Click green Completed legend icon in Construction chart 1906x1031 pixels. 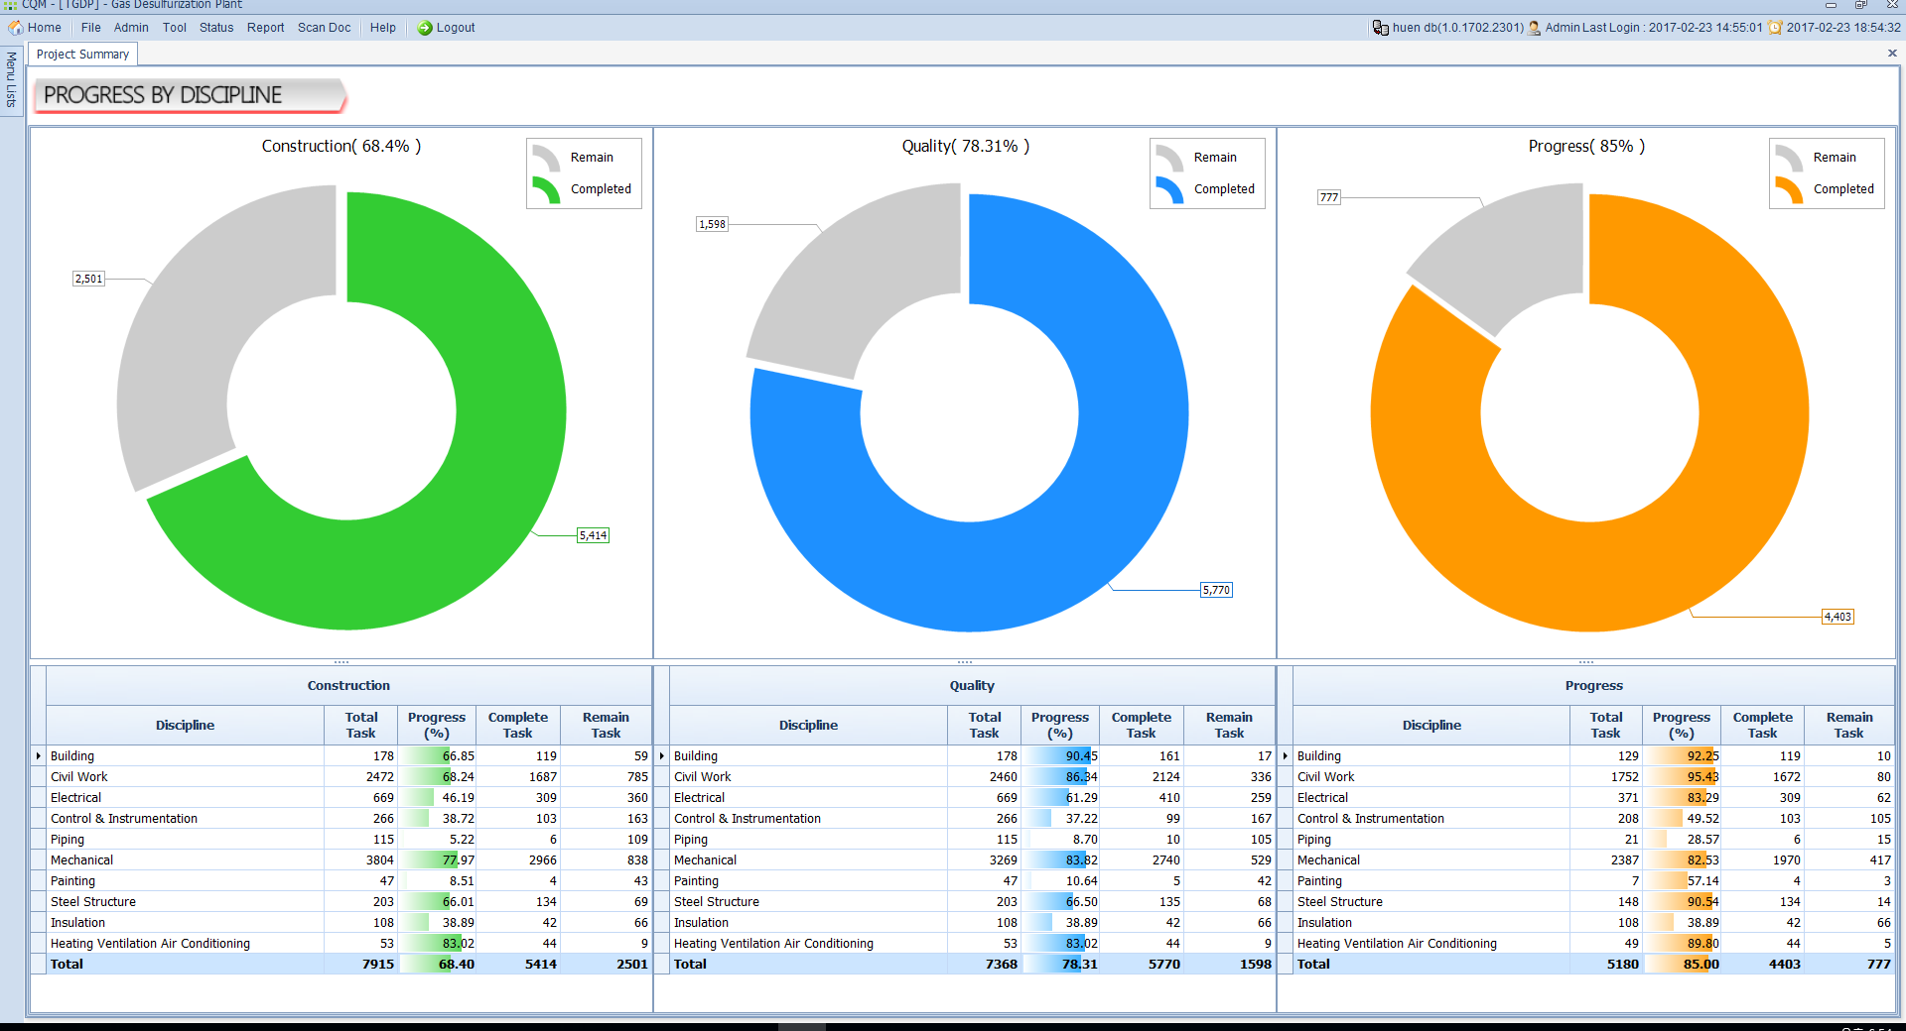pyautogui.click(x=546, y=189)
